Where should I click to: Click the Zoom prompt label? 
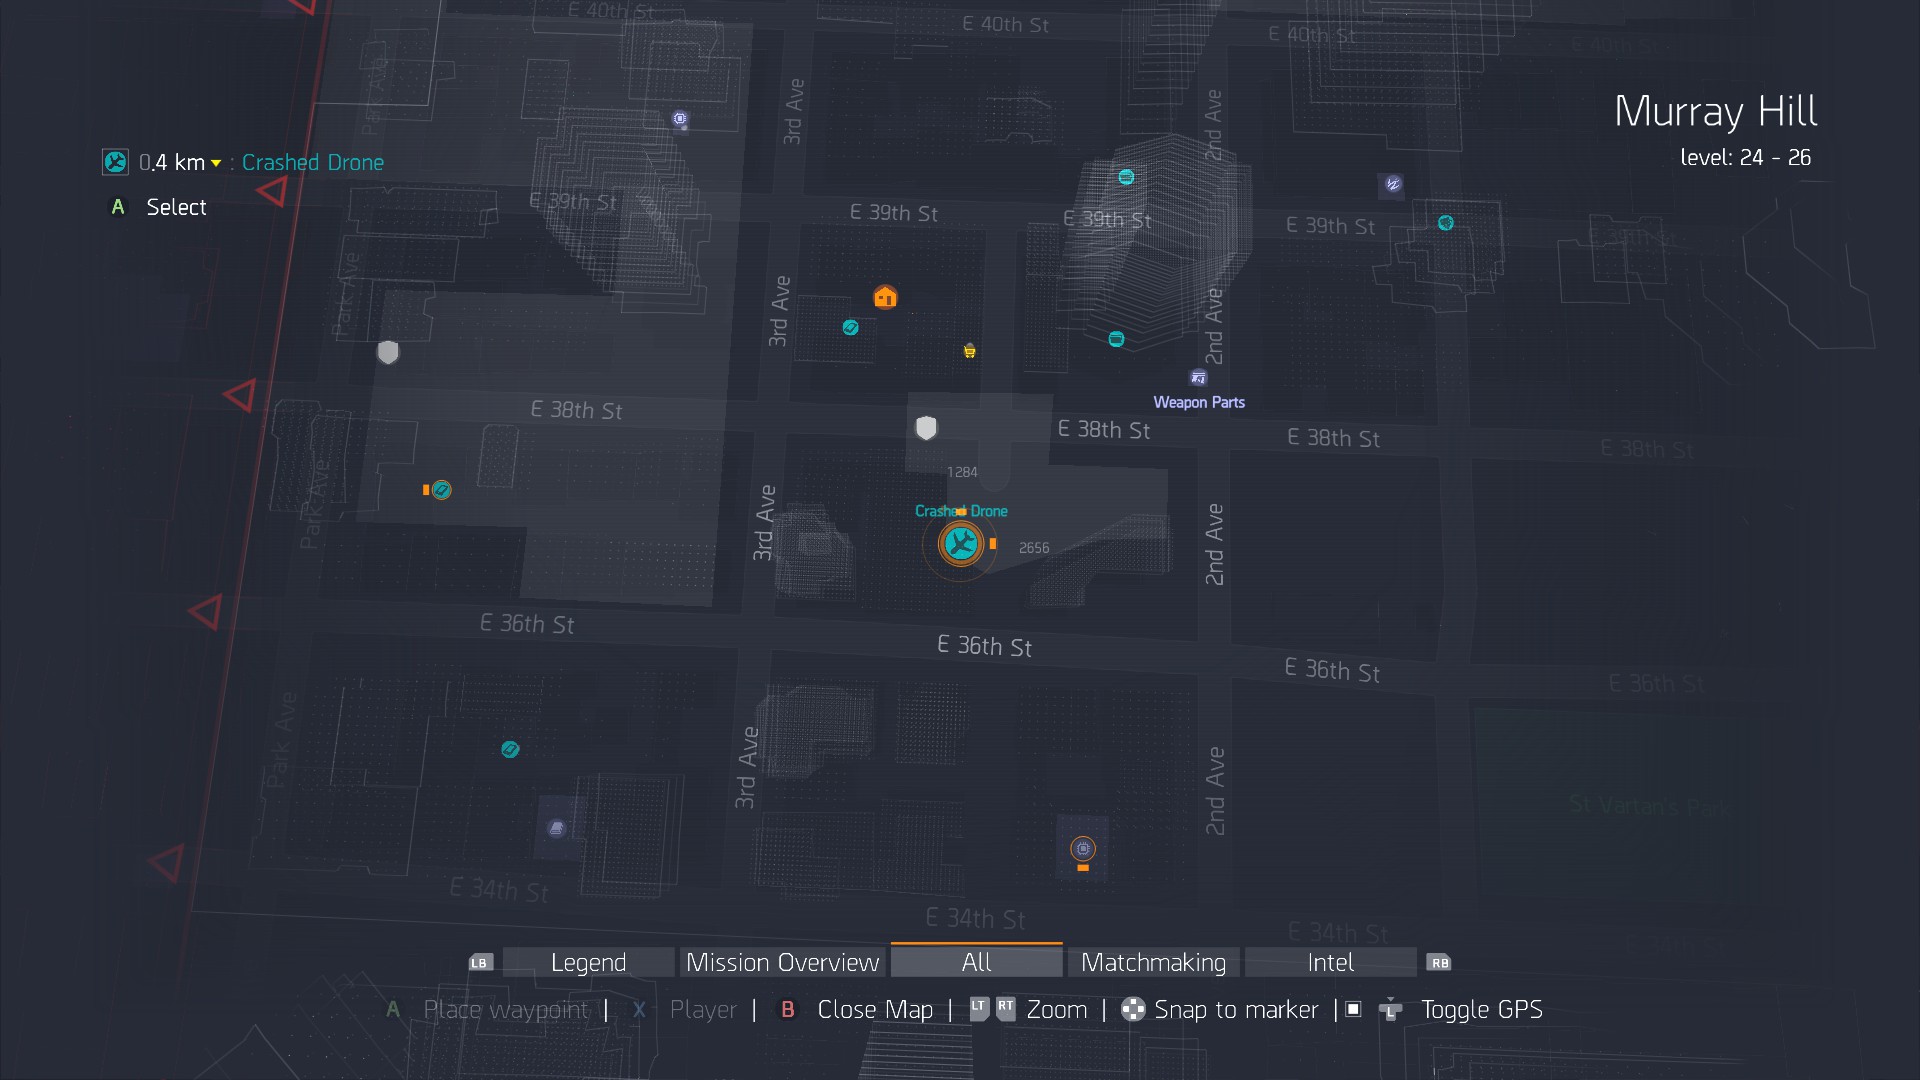point(1057,1010)
